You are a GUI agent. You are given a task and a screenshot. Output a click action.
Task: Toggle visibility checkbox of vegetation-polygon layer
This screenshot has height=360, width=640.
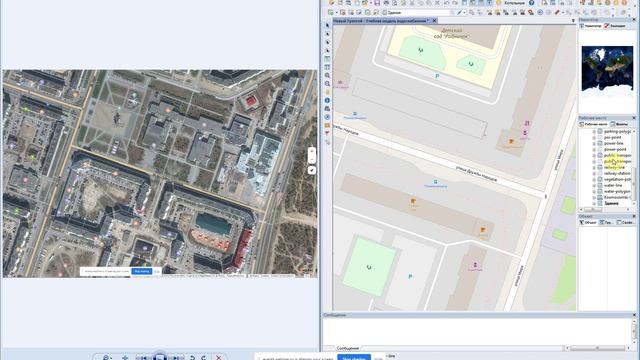tap(600, 180)
